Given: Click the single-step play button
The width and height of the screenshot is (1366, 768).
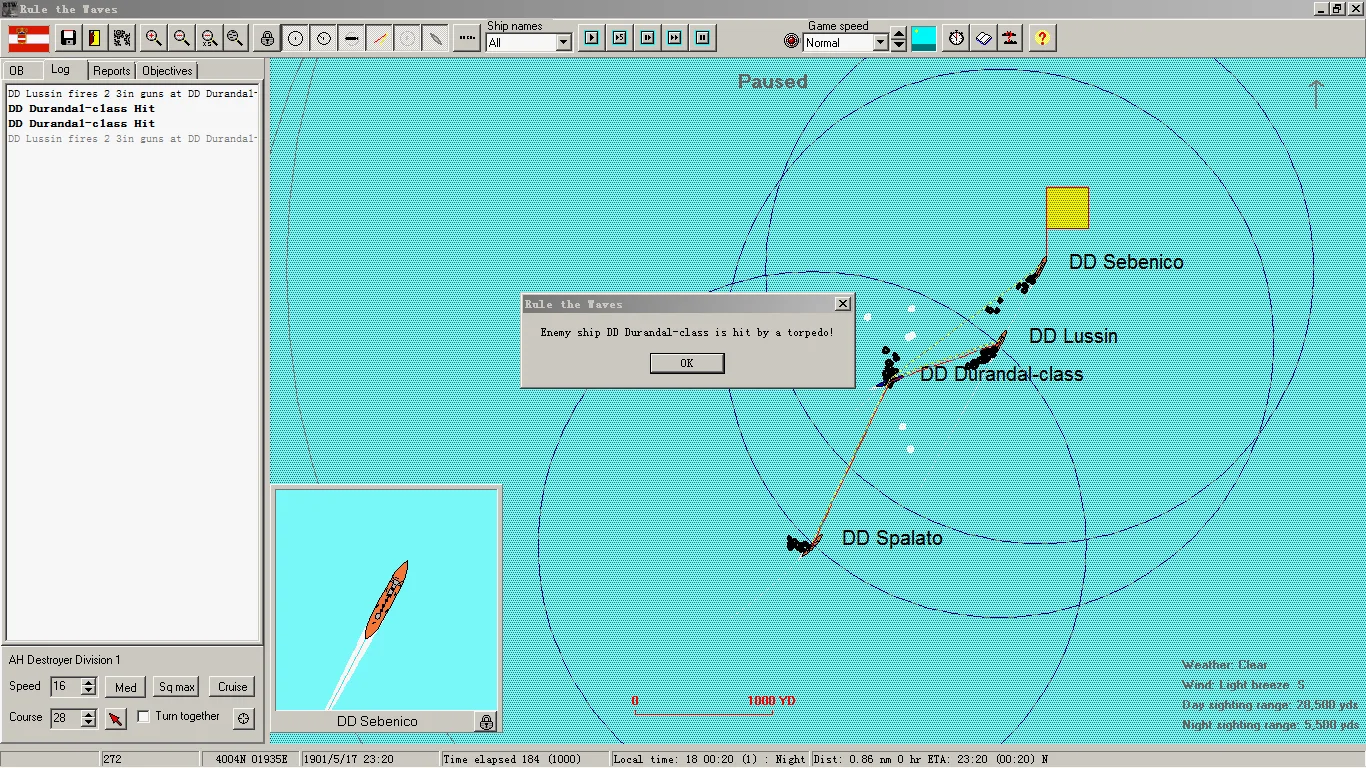Looking at the screenshot, I should tap(591, 38).
